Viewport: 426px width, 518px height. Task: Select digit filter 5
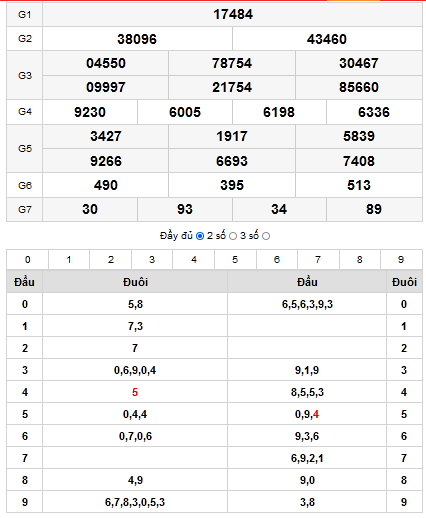pyautogui.click(x=235, y=259)
